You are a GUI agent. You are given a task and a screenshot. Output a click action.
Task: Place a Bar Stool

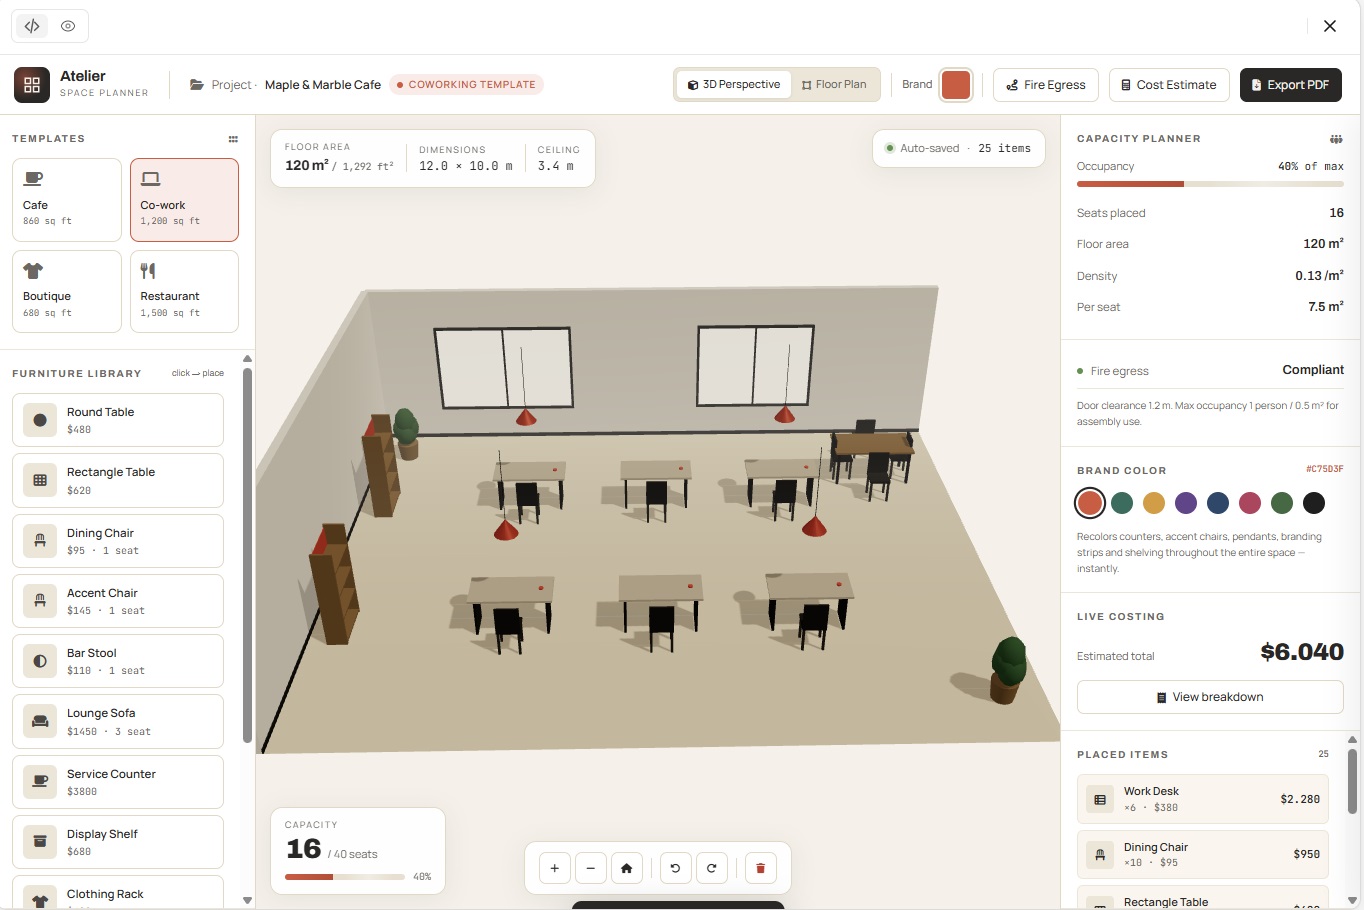coord(118,661)
